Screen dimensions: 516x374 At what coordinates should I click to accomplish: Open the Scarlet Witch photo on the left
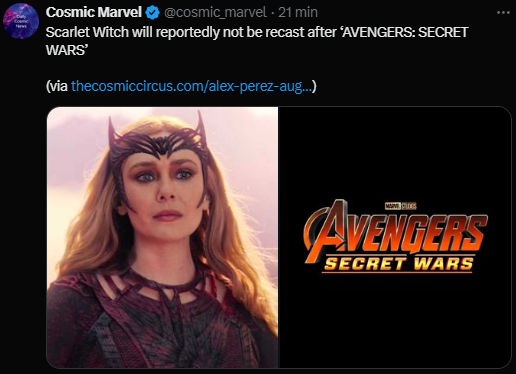[x=162, y=237]
